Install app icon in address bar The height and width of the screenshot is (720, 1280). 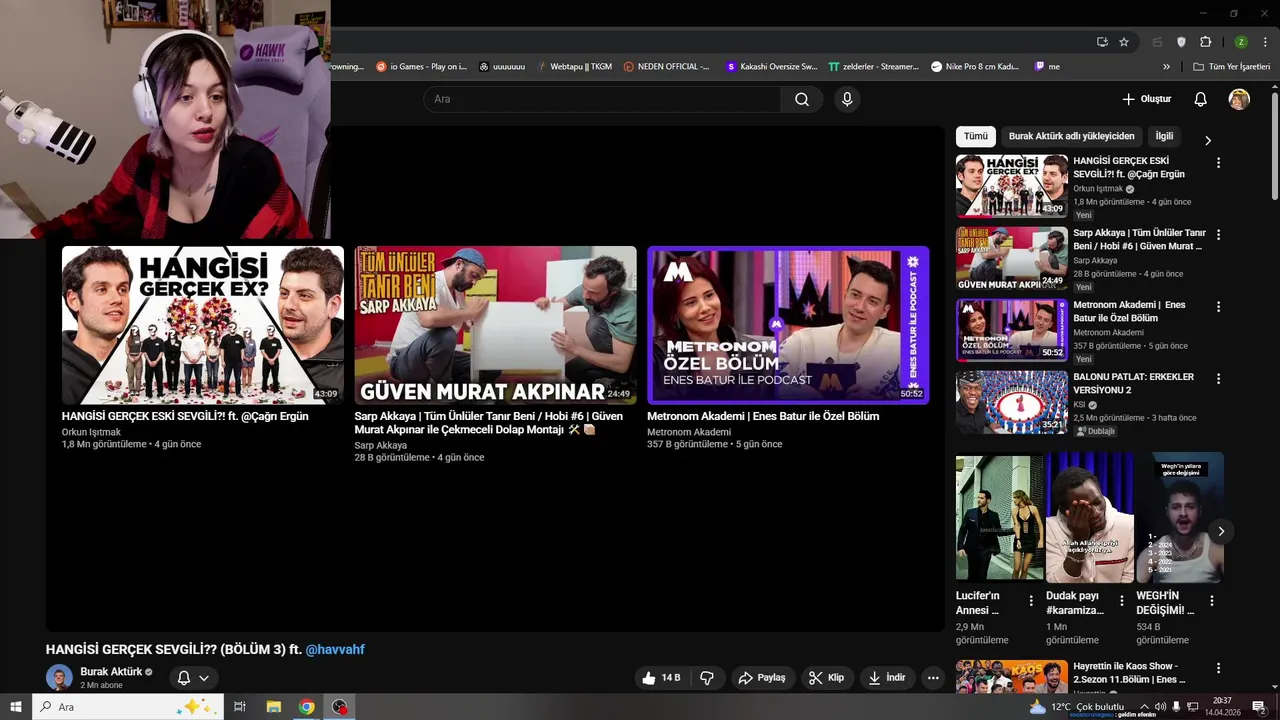coord(1102,42)
